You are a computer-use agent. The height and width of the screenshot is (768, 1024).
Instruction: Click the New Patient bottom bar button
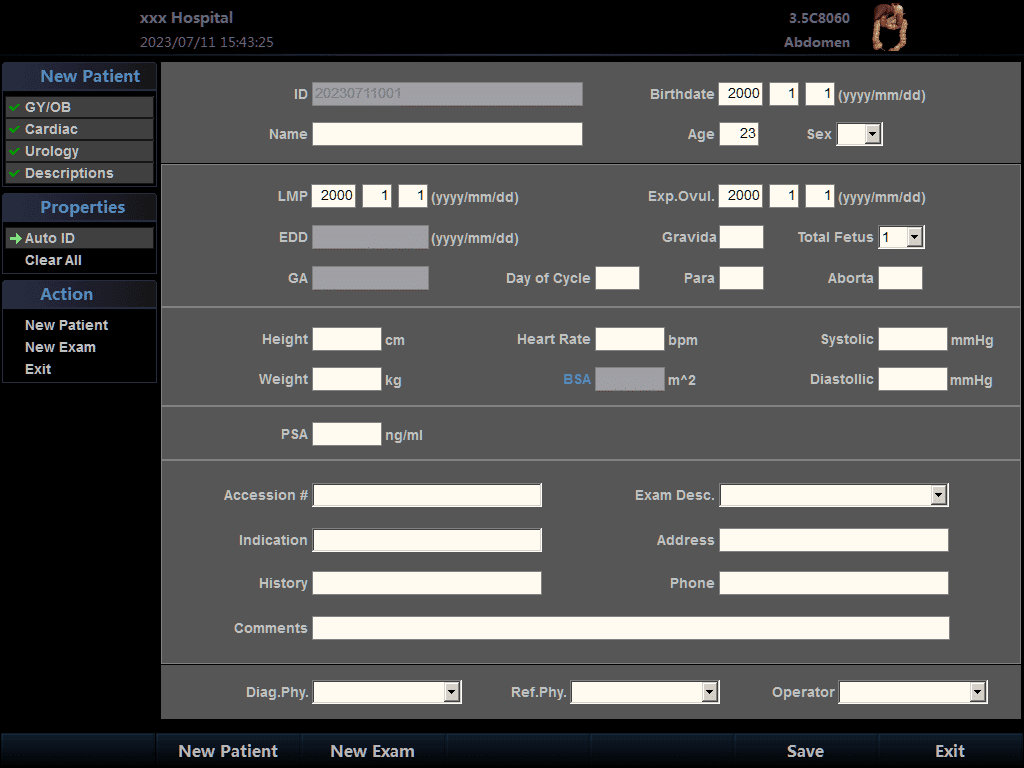(228, 751)
